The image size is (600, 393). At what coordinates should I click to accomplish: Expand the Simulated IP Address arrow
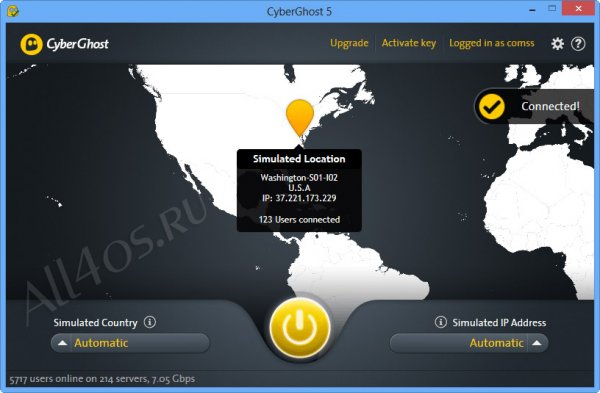[x=537, y=343]
